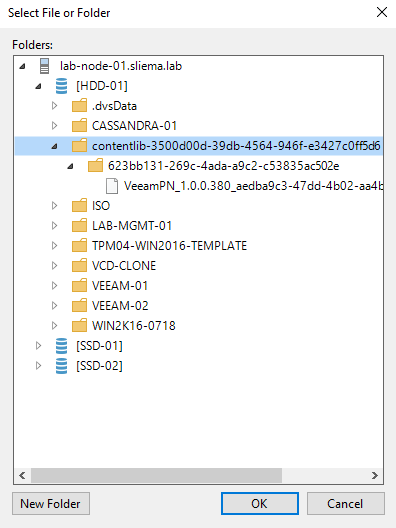Image resolution: width=396 pixels, height=528 pixels.
Task: Collapse the [HDD-01] datastore node
Action: pyautogui.click(x=38, y=87)
